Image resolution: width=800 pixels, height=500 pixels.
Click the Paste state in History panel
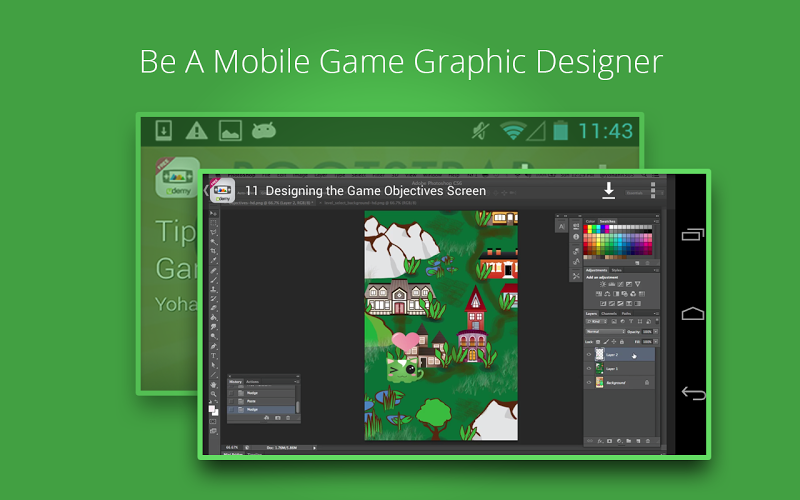click(x=261, y=402)
